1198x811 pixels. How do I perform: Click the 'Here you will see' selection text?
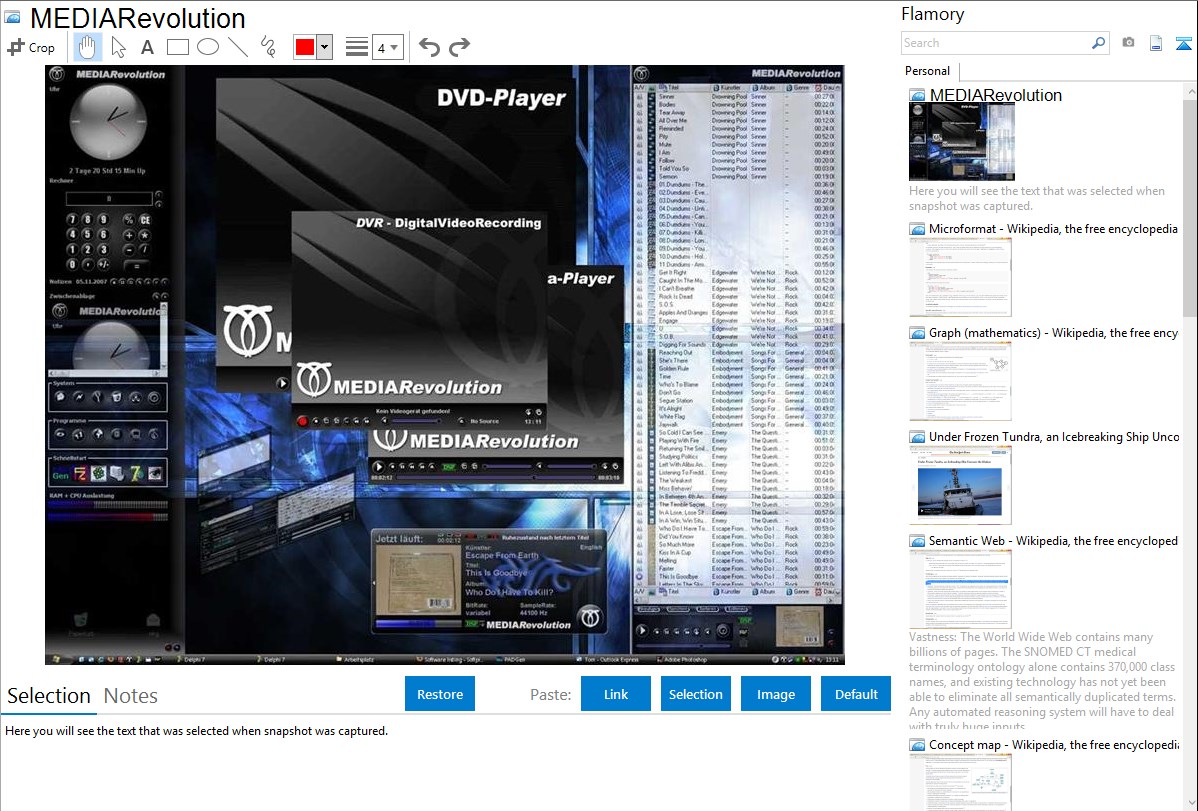(x=196, y=731)
